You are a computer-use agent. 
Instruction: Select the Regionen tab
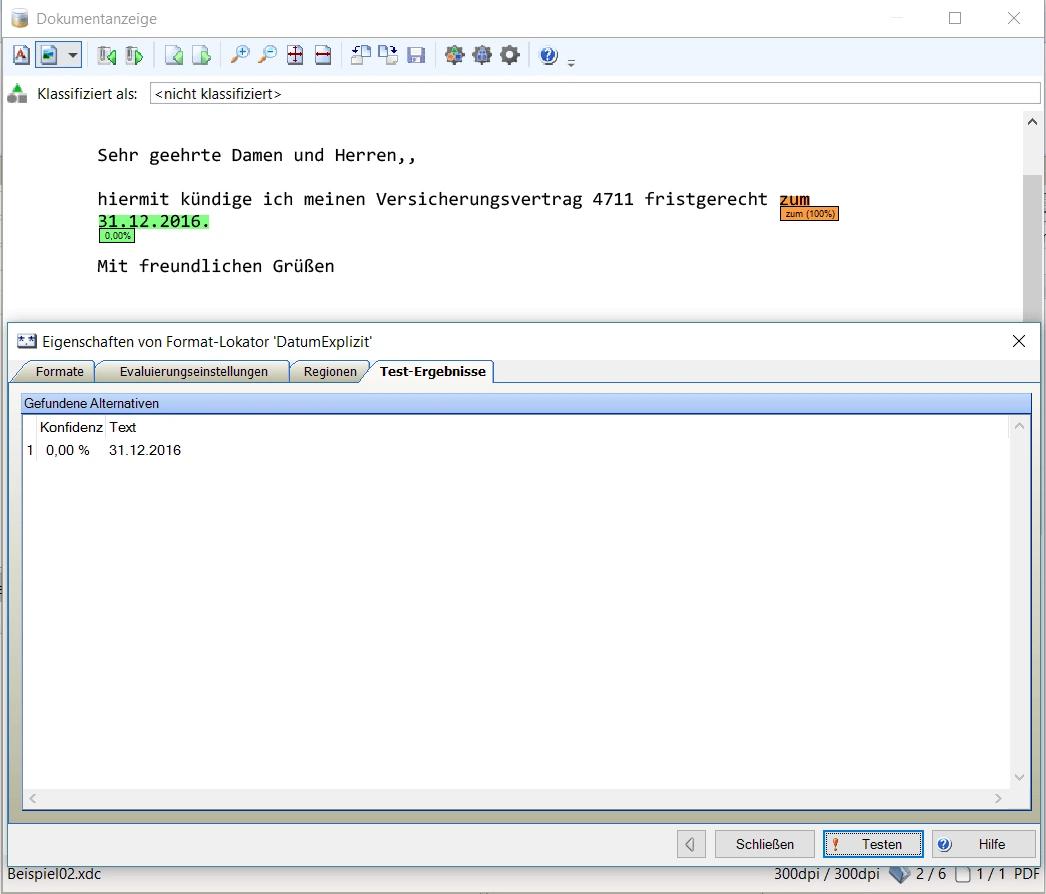[330, 372]
